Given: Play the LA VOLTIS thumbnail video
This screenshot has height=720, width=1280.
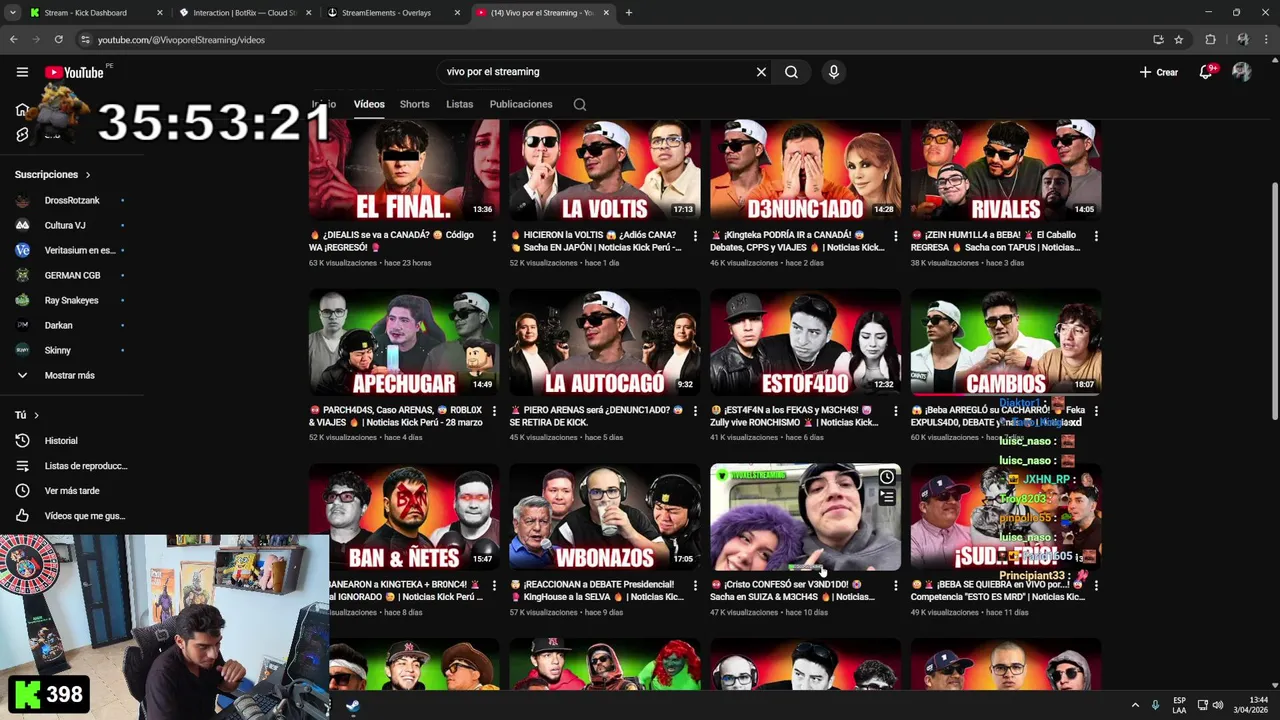Looking at the screenshot, I should [605, 169].
